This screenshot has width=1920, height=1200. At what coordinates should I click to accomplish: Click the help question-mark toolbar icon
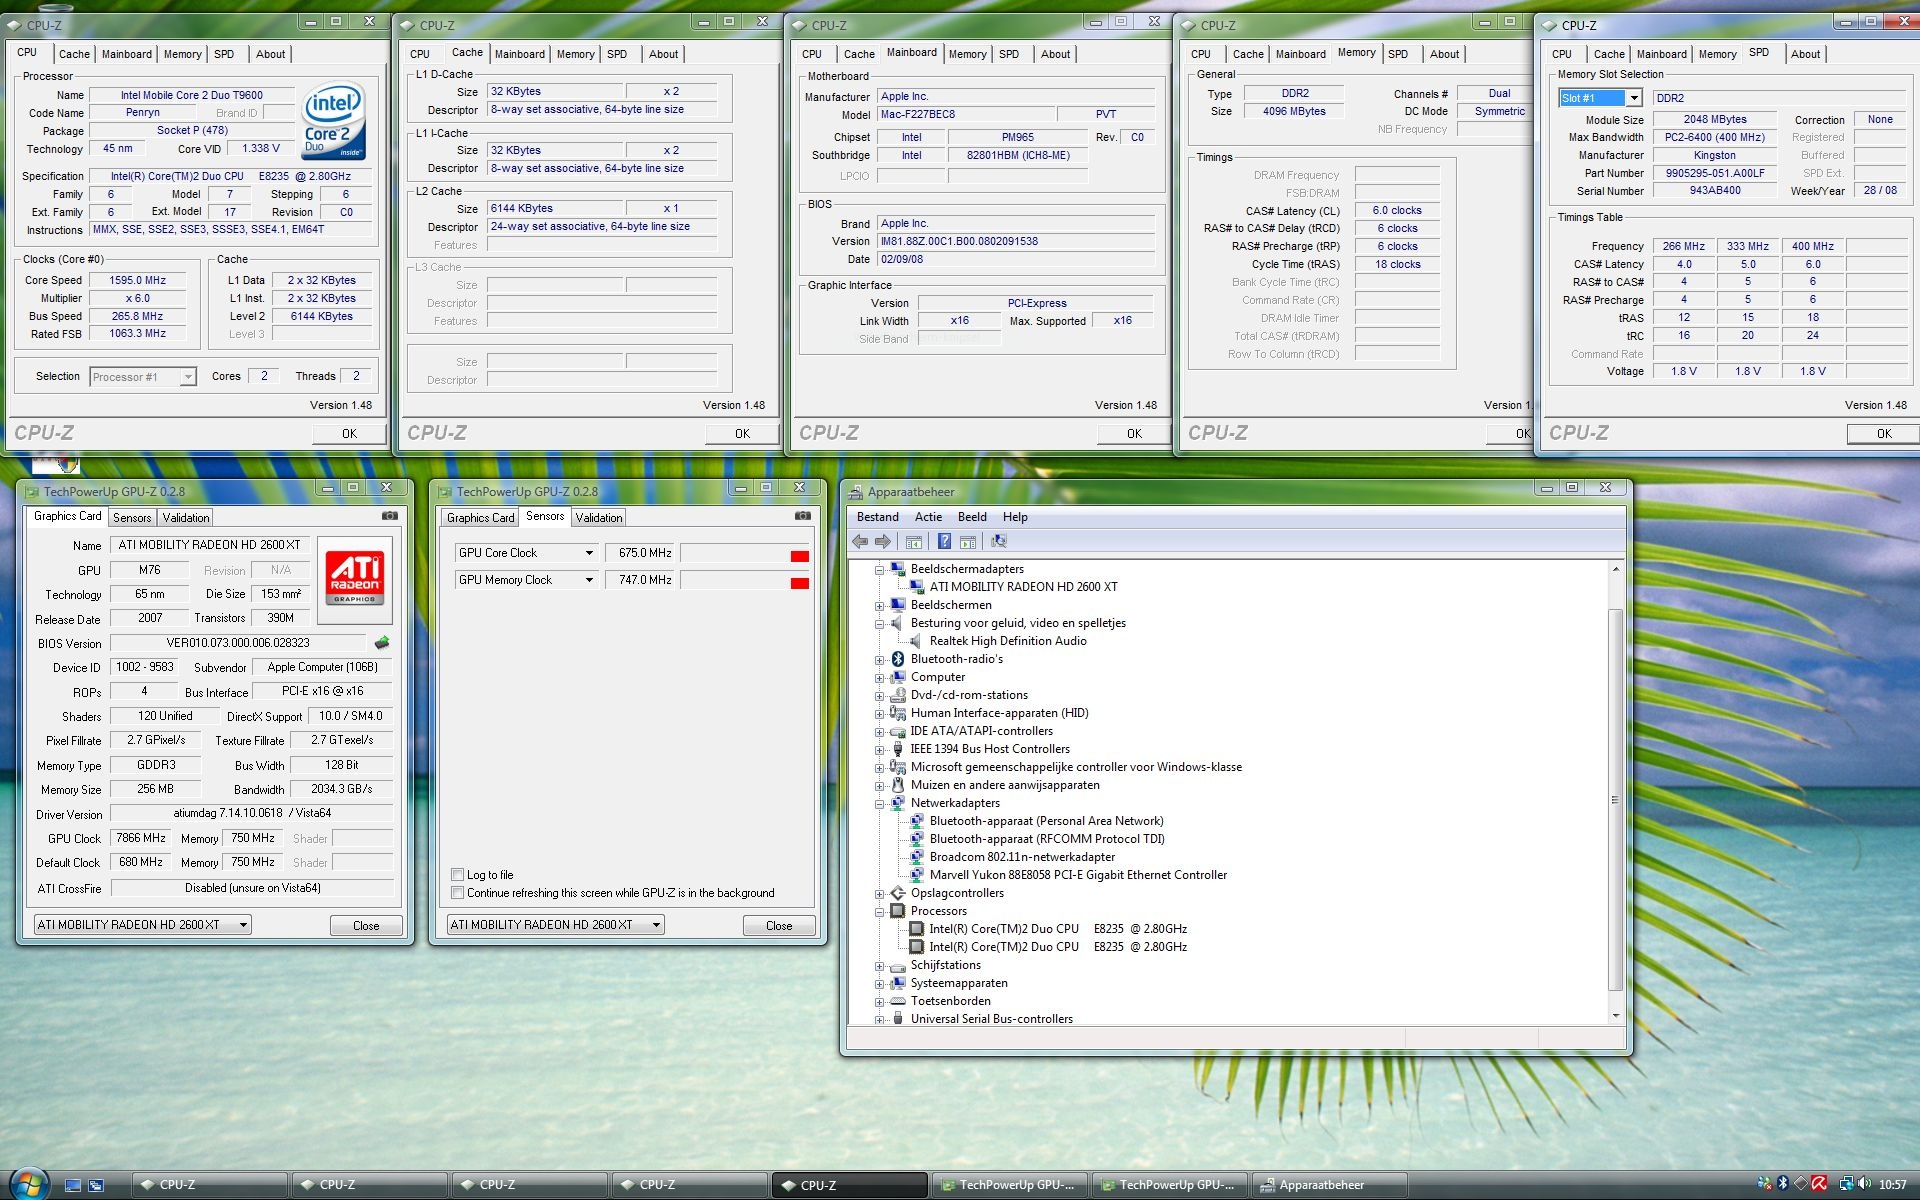pos(943,541)
